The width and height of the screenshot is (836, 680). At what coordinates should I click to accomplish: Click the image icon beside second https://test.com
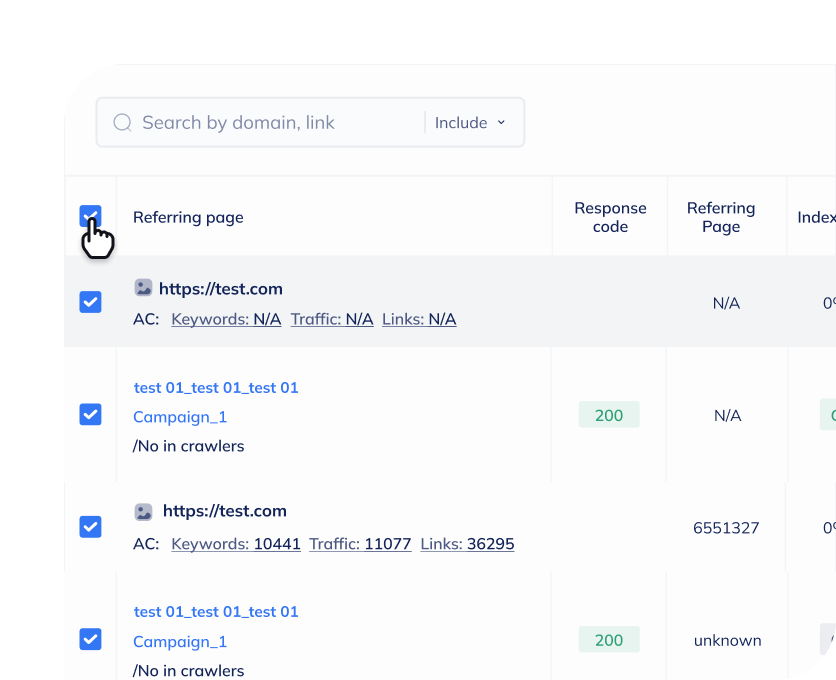144,511
